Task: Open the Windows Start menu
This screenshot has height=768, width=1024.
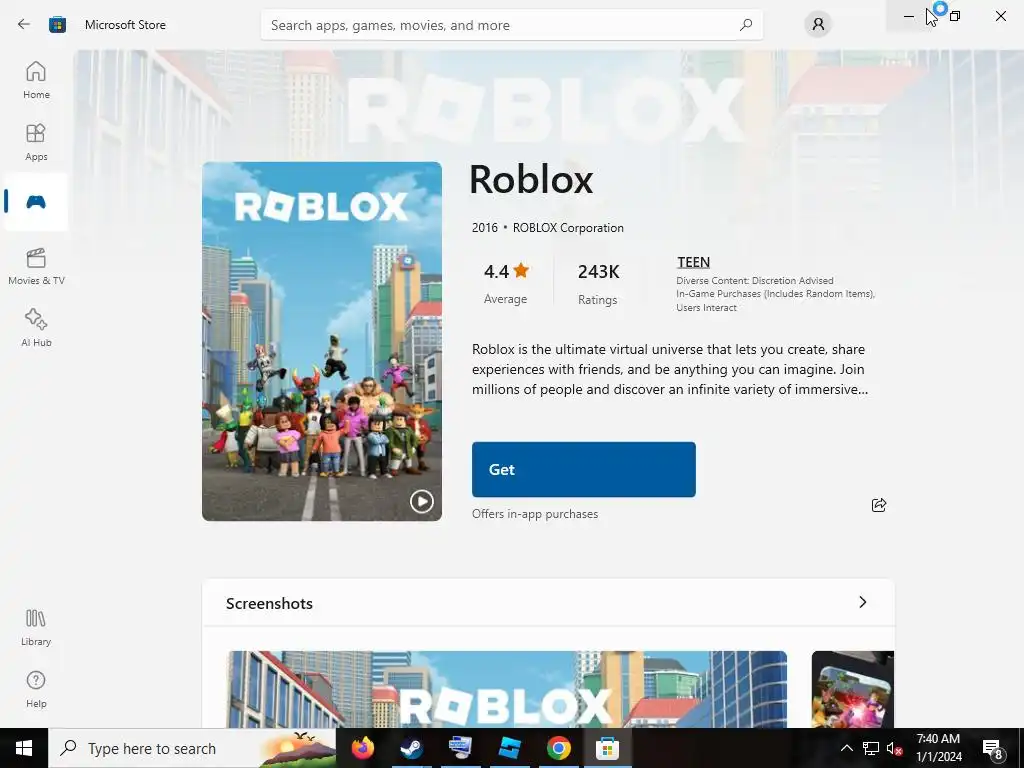Action: [24, 748]
